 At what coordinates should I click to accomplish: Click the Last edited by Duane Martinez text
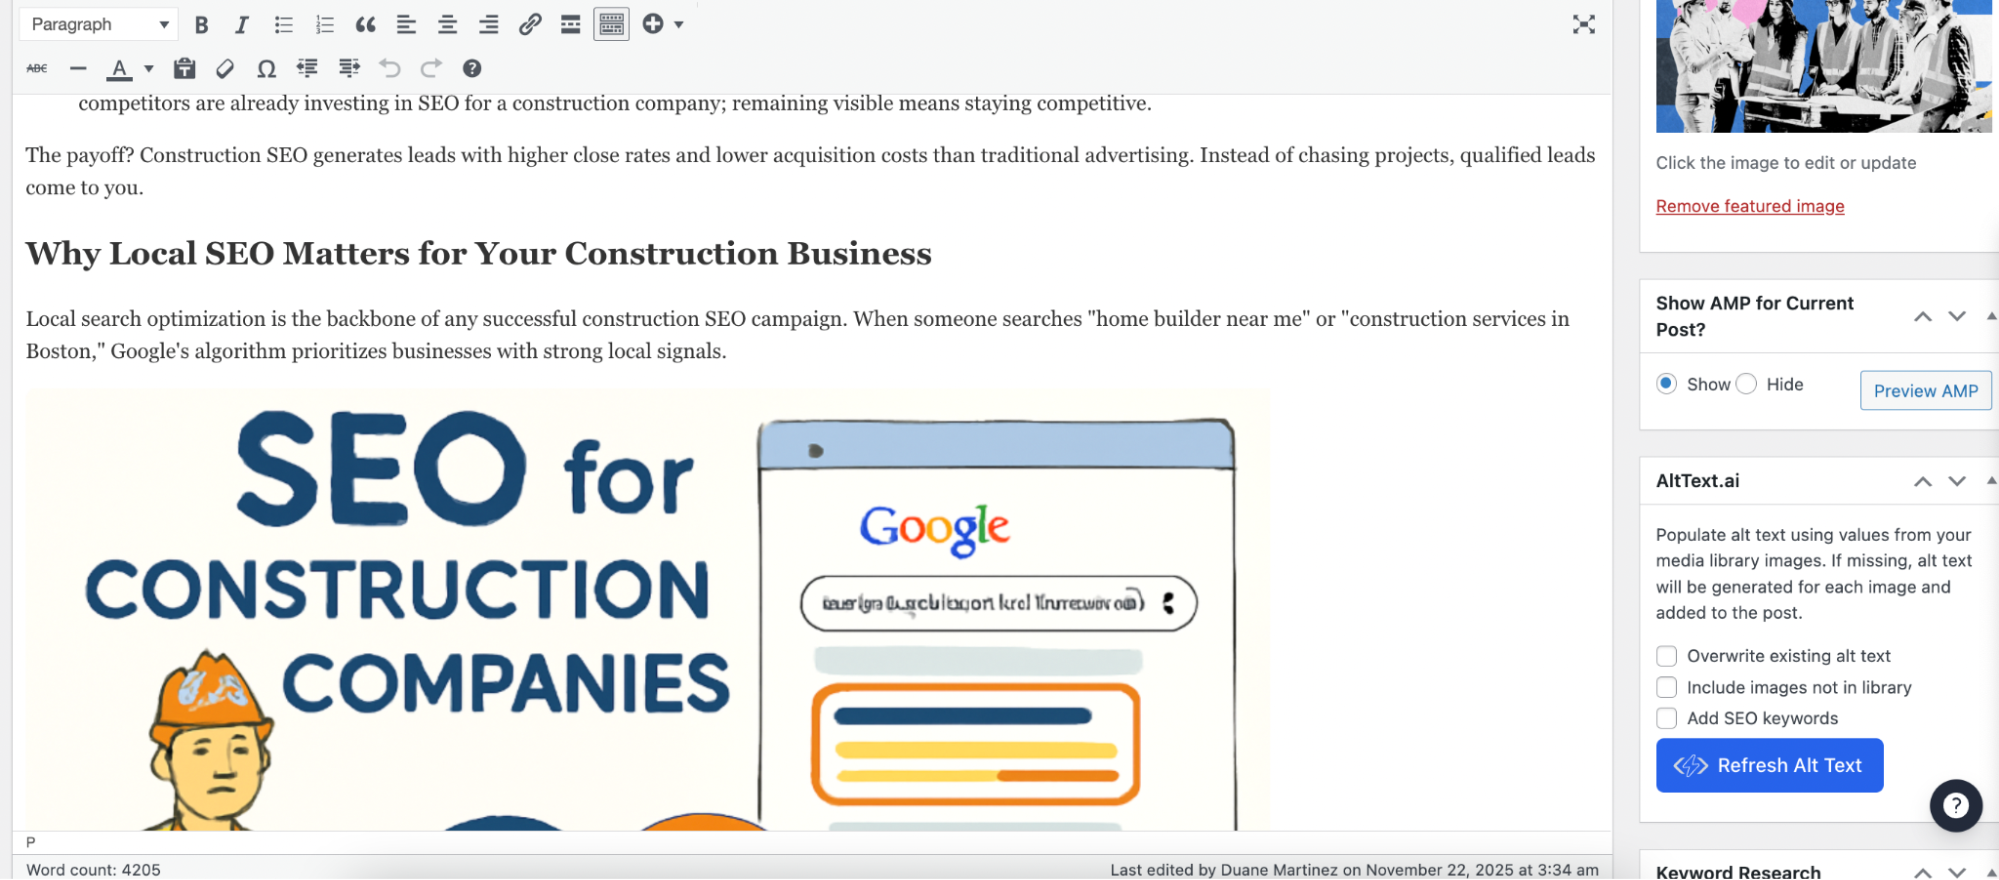click(x=1354, y=870)
